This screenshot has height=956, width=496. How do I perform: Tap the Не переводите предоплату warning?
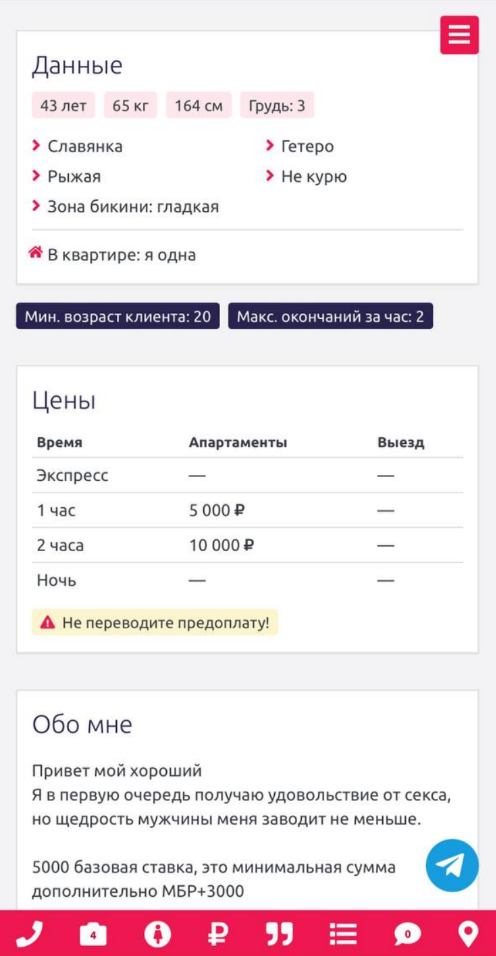155,622
